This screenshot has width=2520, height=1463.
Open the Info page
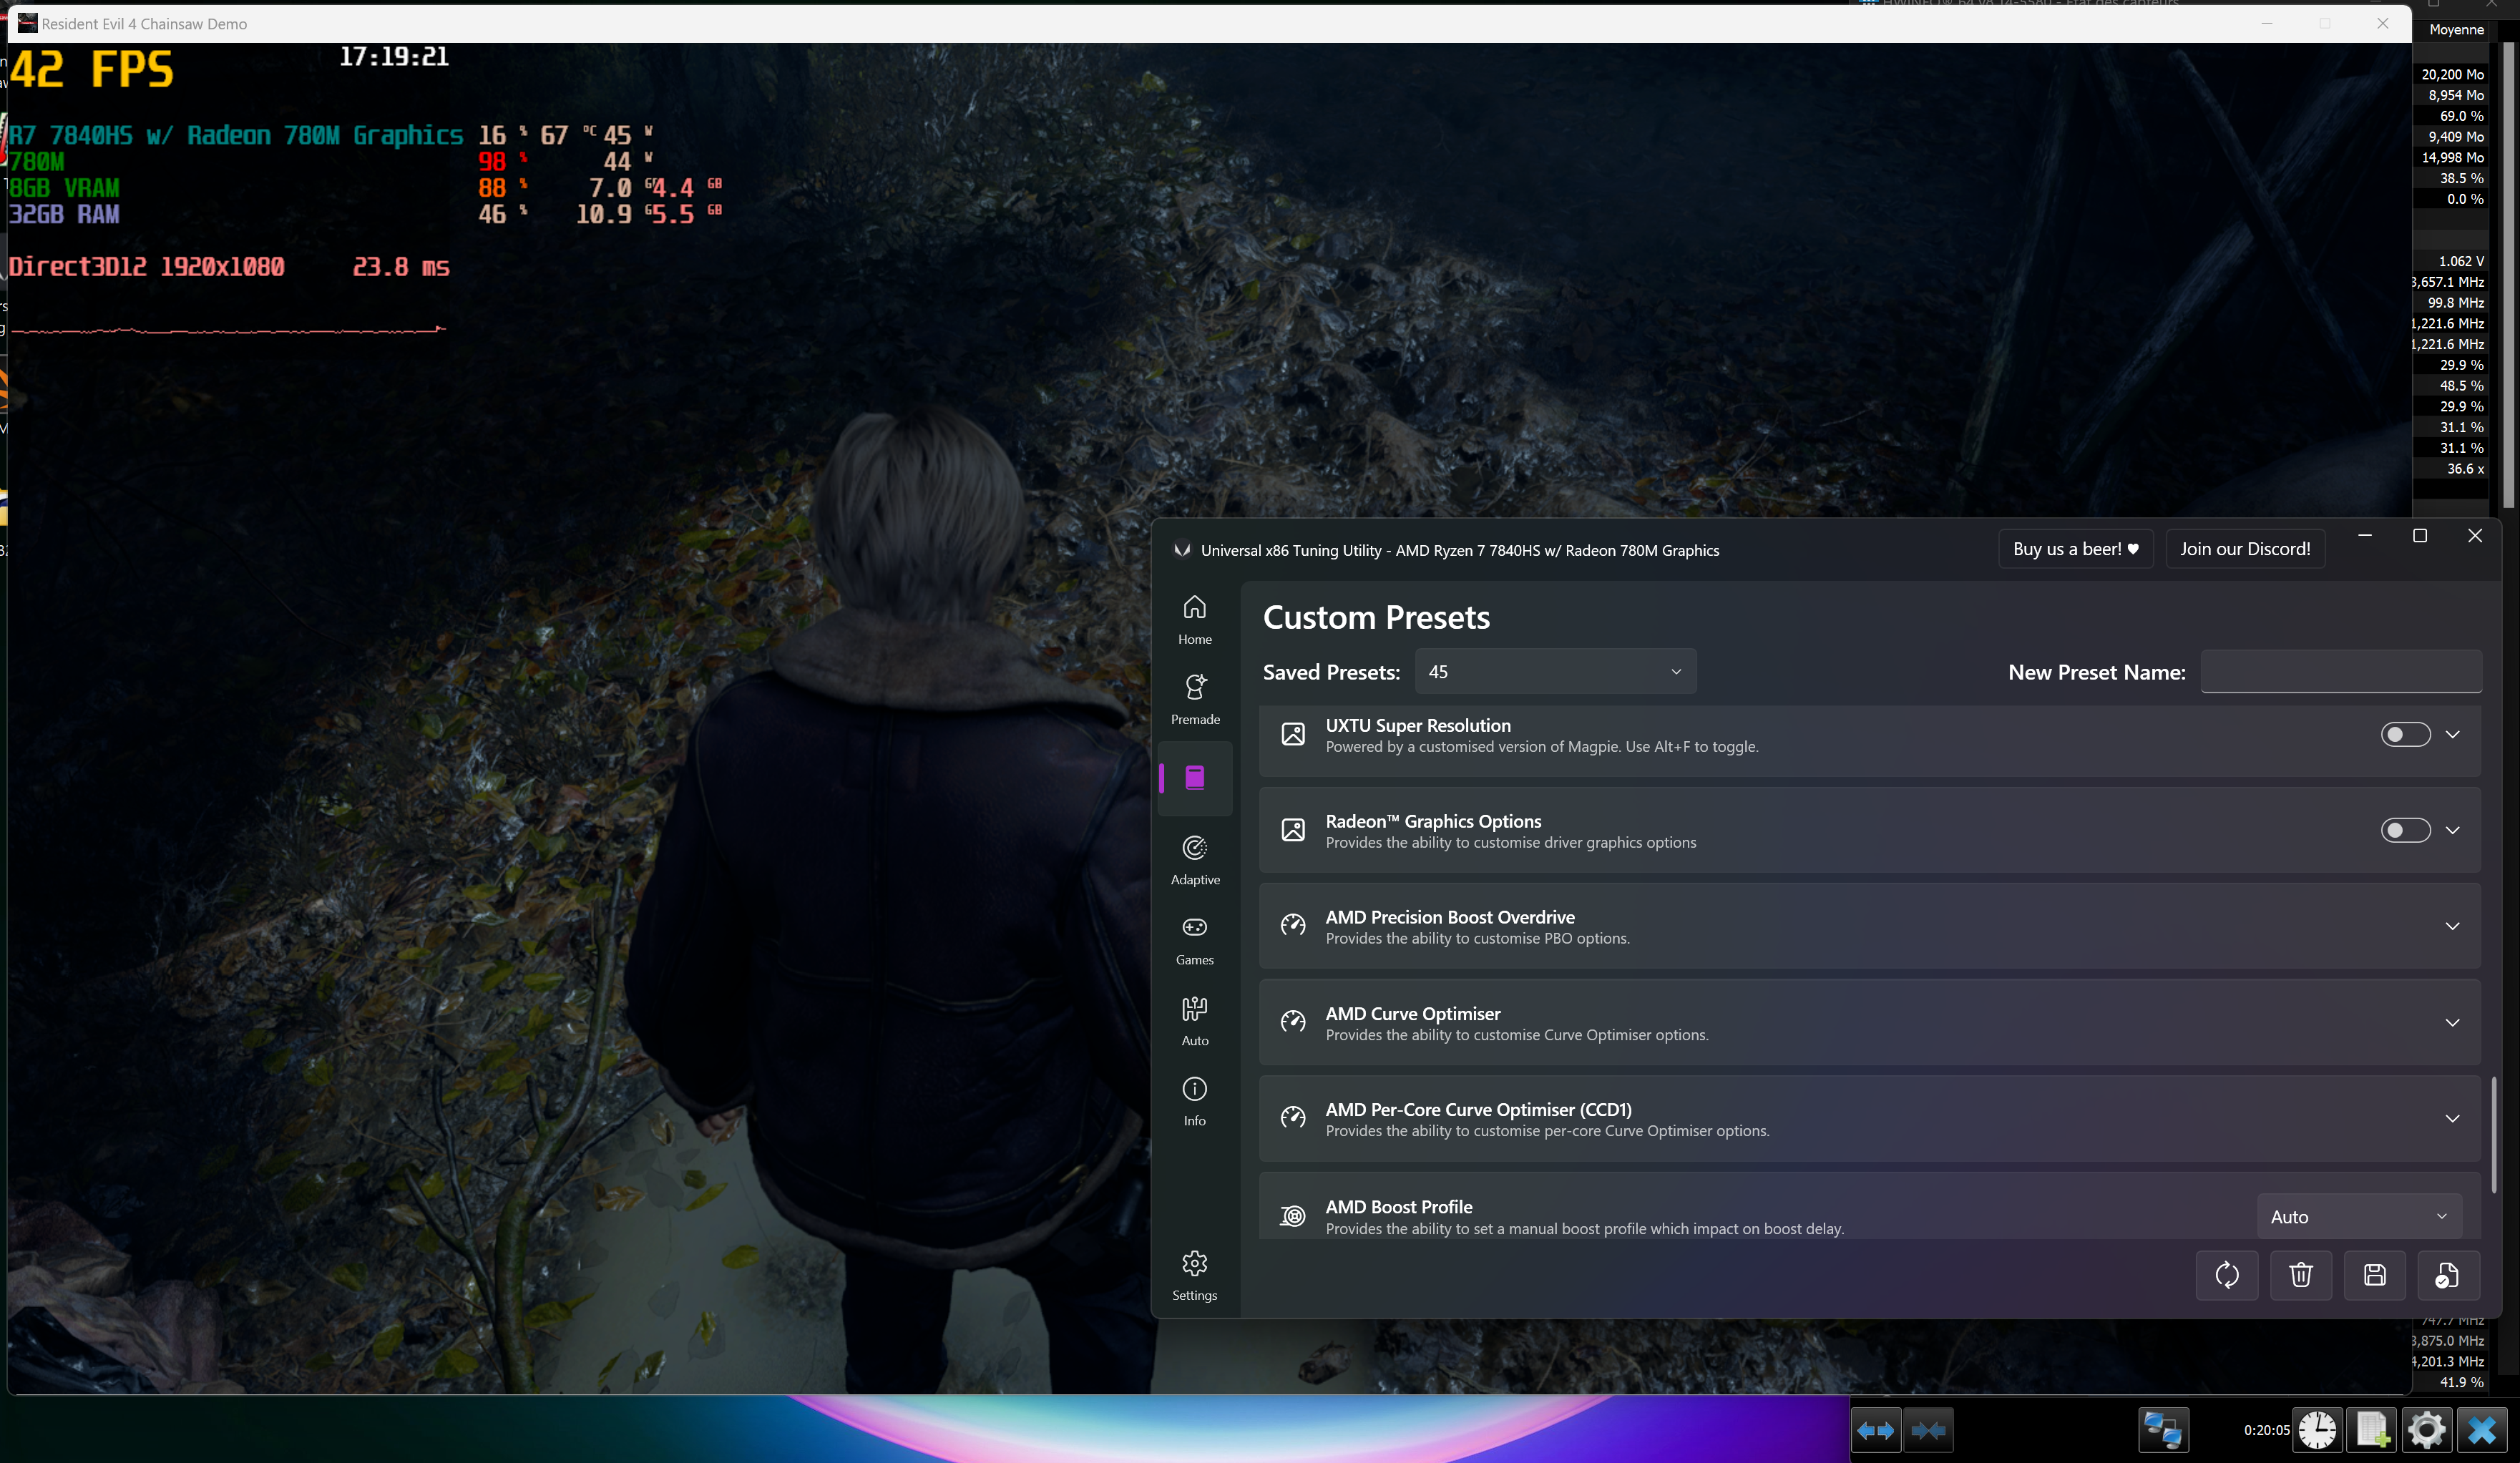[x=1194, y=1100]
